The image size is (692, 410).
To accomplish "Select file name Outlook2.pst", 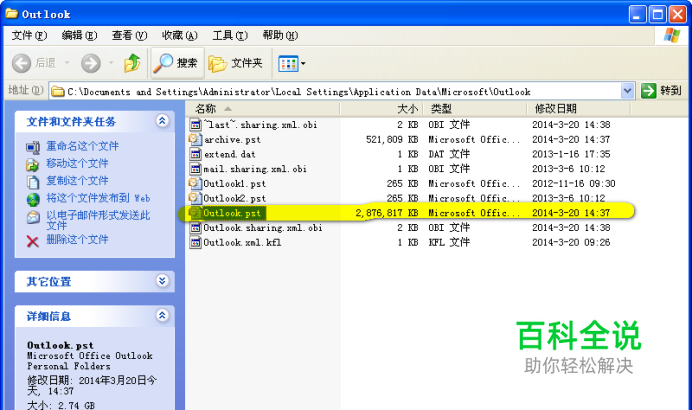I will point(234,198).
